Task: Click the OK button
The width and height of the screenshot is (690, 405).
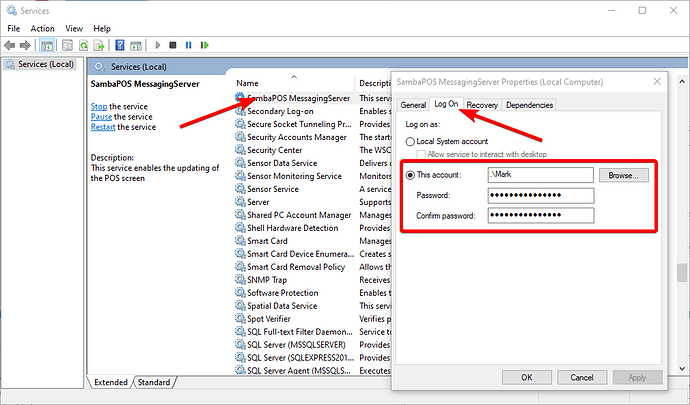Action: pos(527,377)
